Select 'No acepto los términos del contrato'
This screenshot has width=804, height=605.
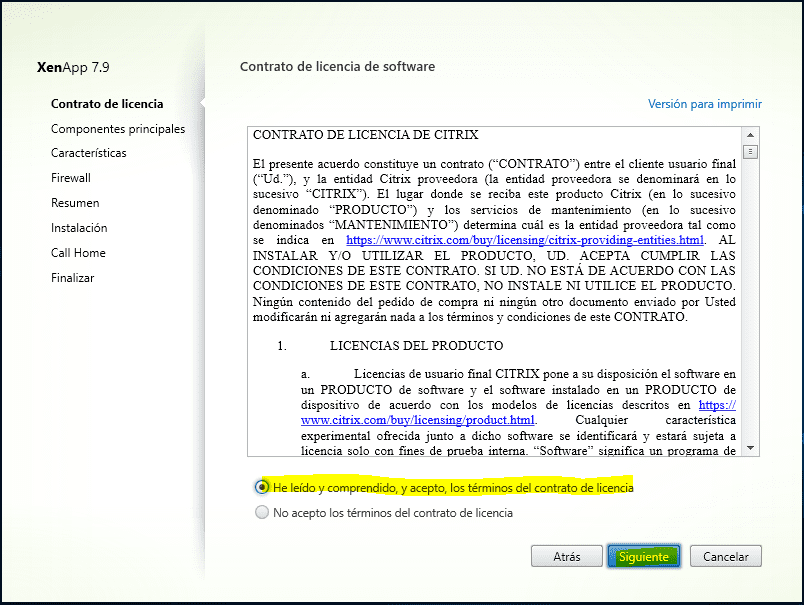(x=262, y=512)
